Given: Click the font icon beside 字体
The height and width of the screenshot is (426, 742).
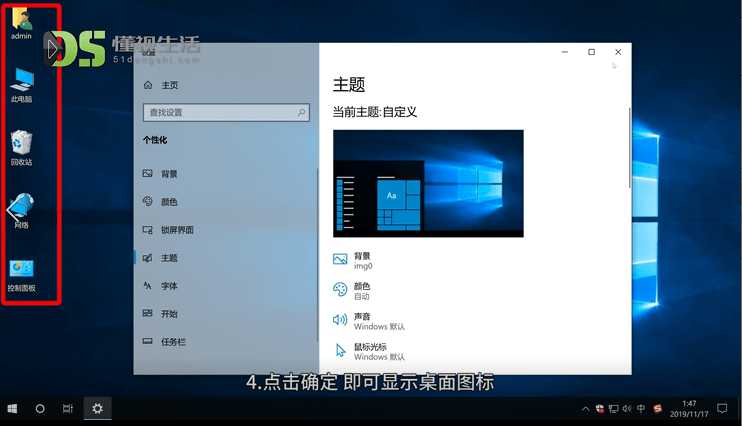Looking at the screenshot, I should pyautogui.click(x=148, y=285).
